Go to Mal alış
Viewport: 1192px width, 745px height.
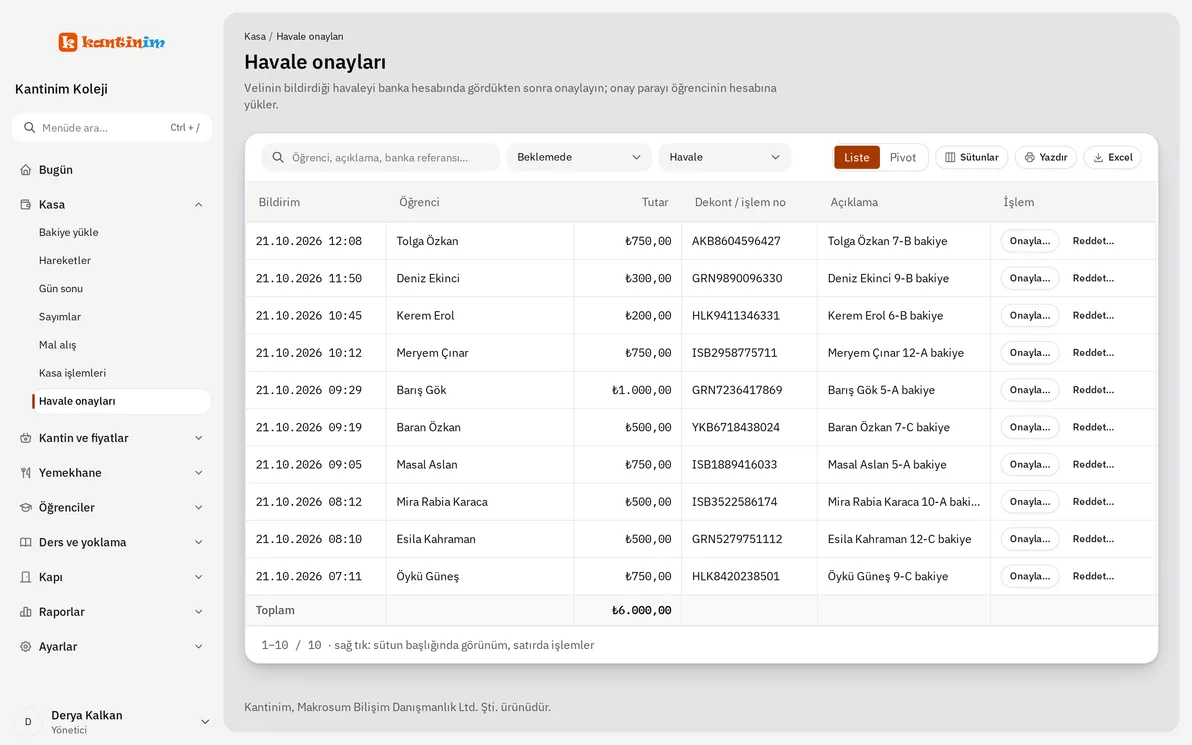(57, 345)
